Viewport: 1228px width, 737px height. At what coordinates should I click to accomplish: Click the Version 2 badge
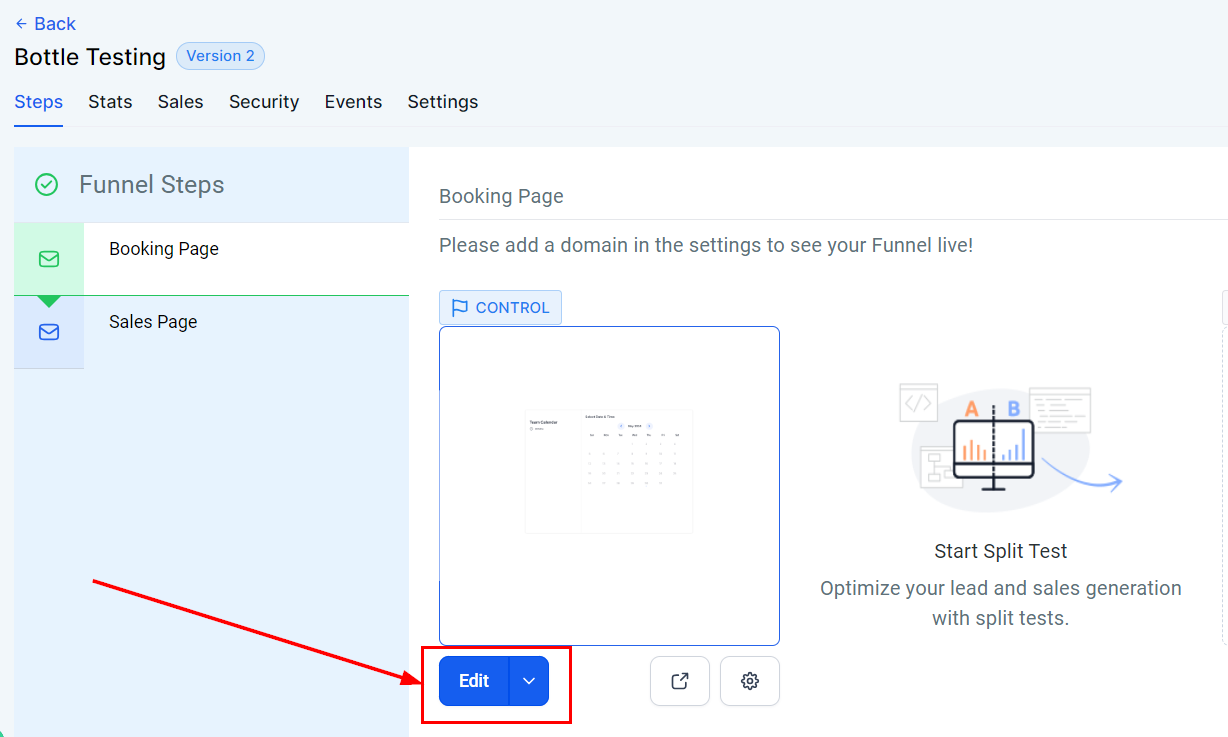click(x=220, y=56)
